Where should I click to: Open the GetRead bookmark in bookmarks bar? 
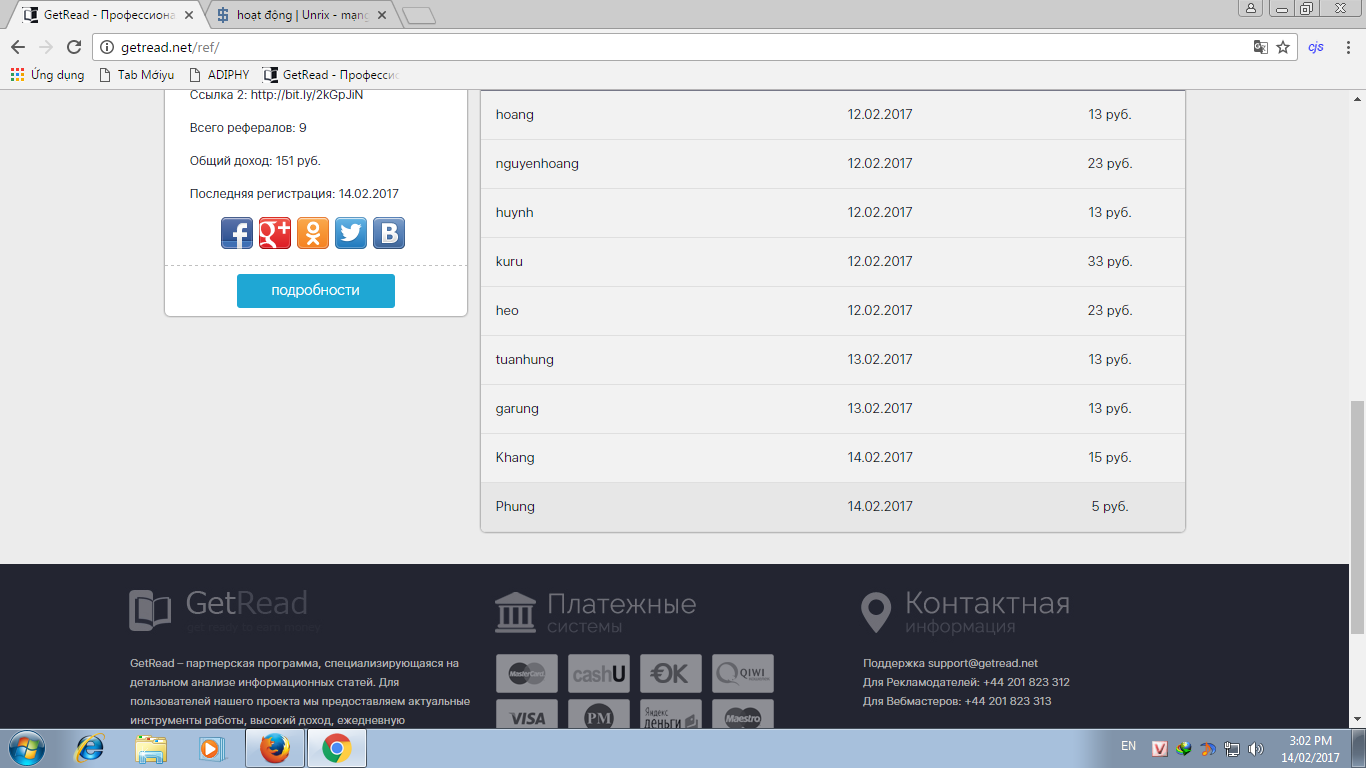[x=331, y=75]
